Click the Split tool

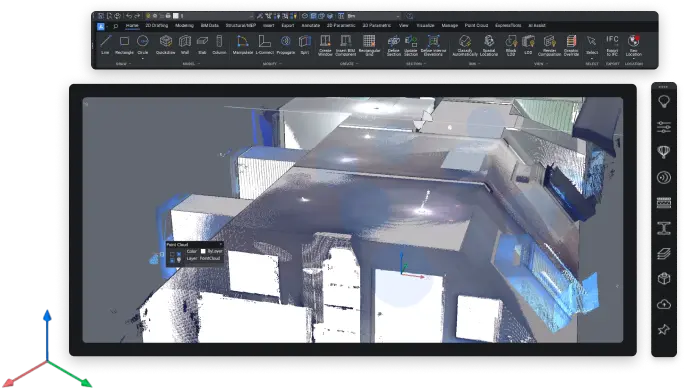[305, 45]
